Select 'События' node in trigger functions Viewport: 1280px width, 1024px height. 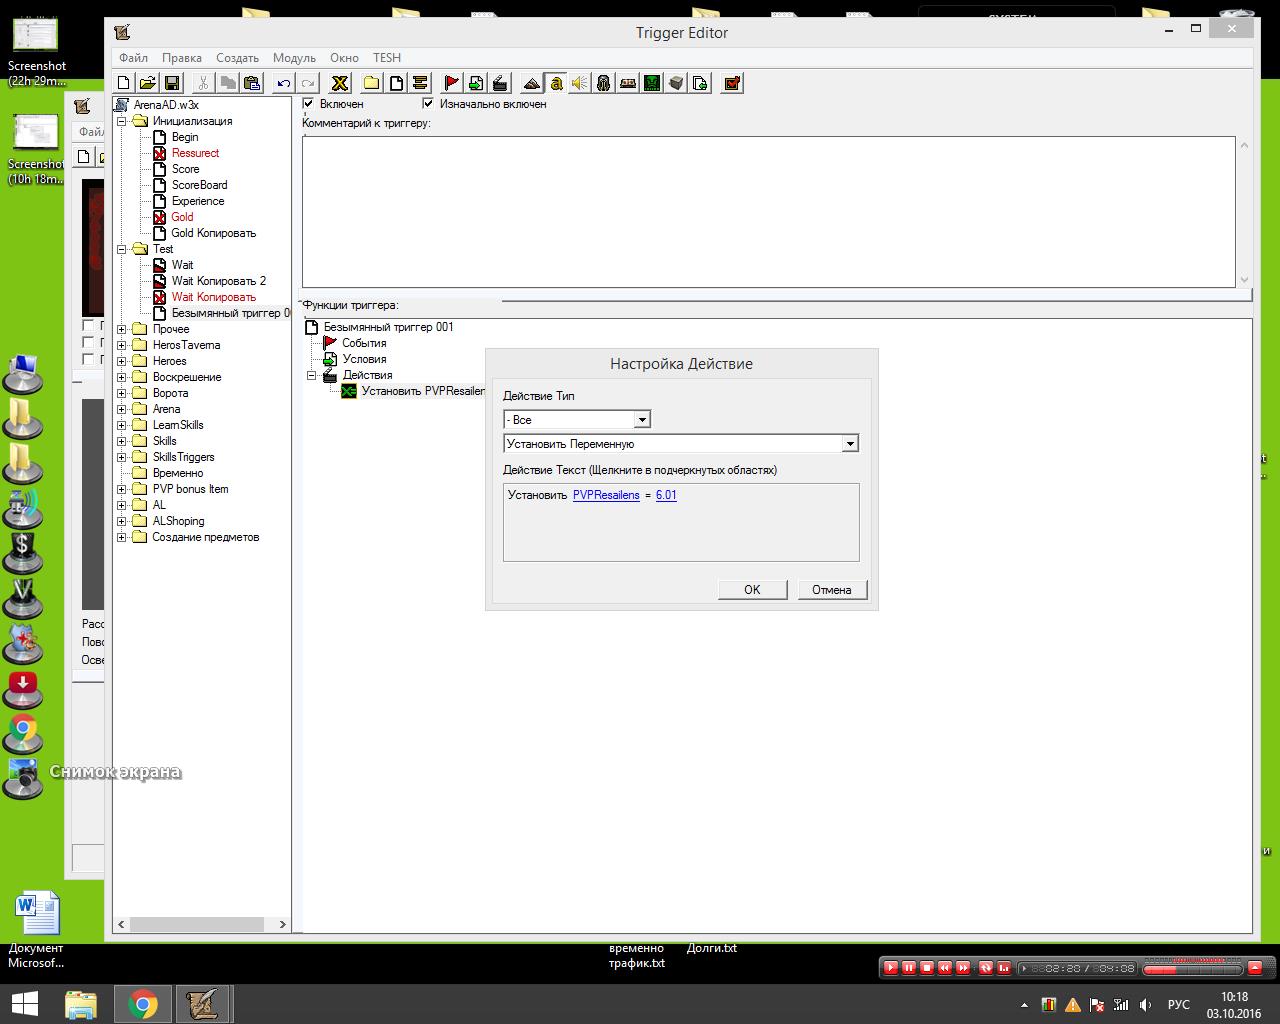(364, 343)
